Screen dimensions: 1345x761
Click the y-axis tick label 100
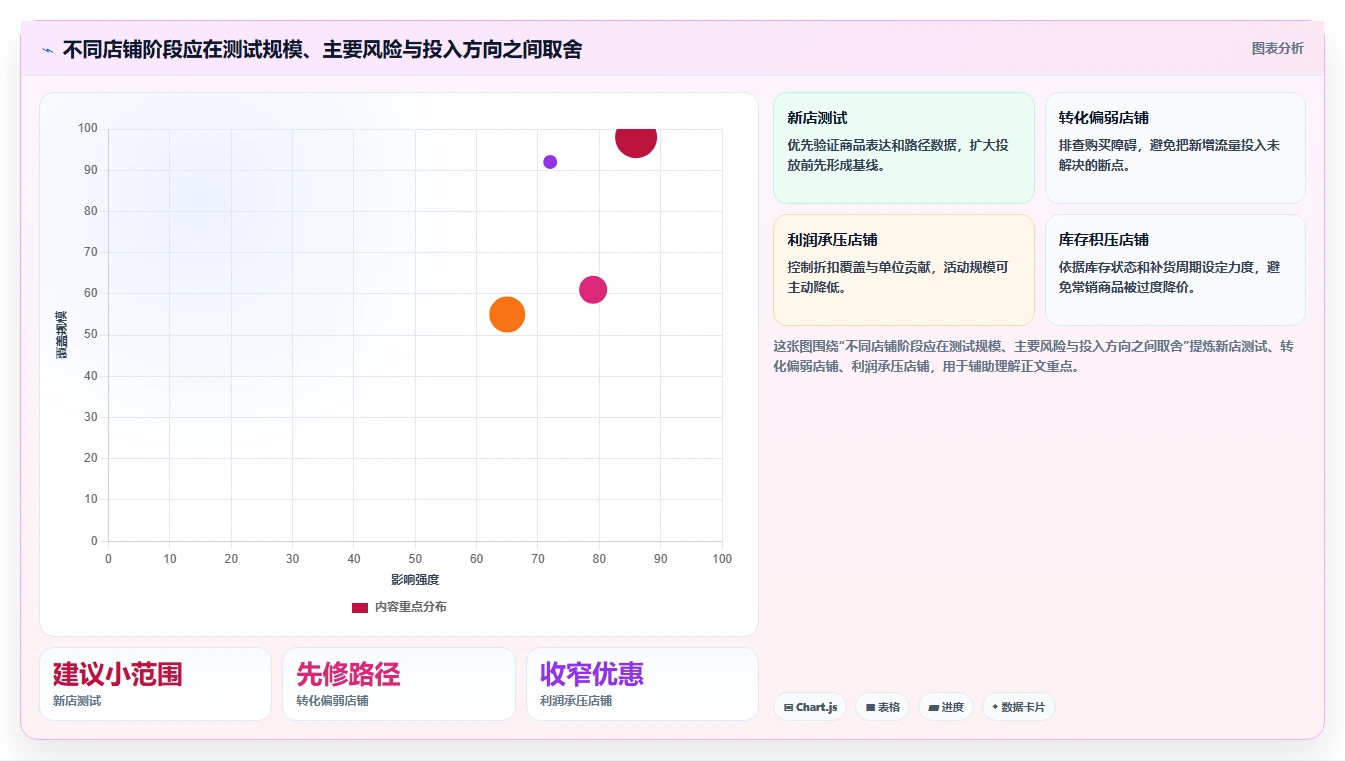click(x=88, y=128)
